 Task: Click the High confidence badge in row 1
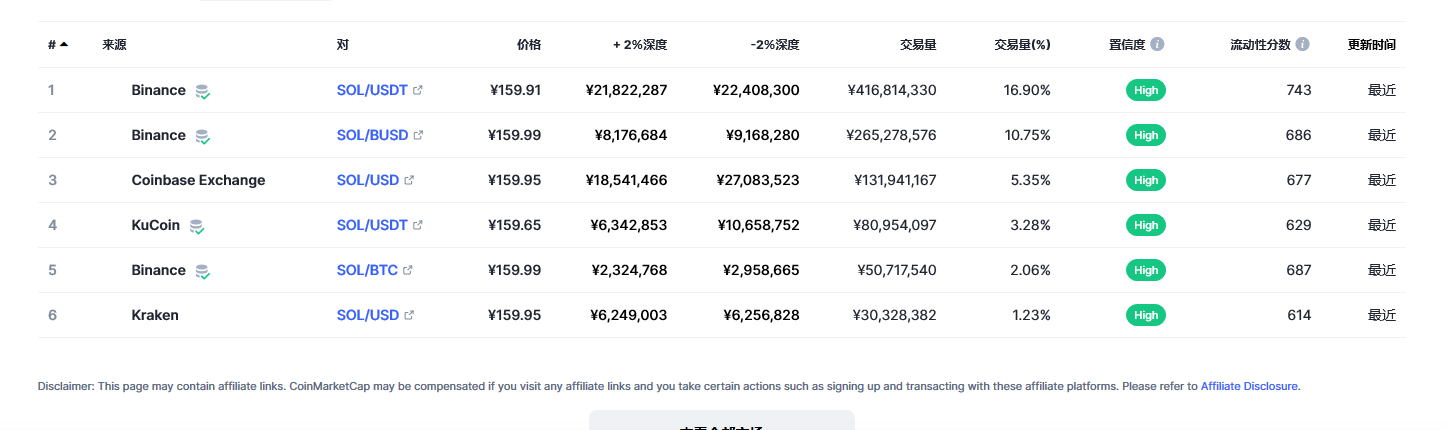[1146, 90]
